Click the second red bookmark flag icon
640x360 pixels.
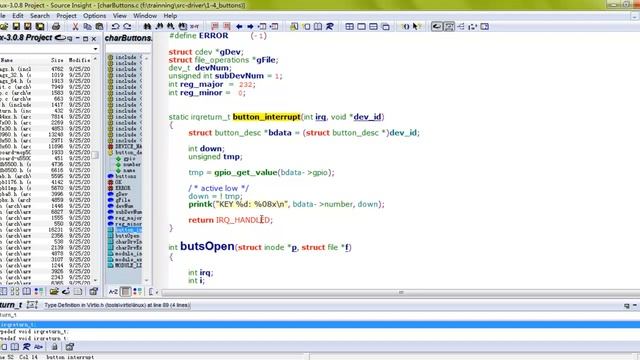coord(227,27)
